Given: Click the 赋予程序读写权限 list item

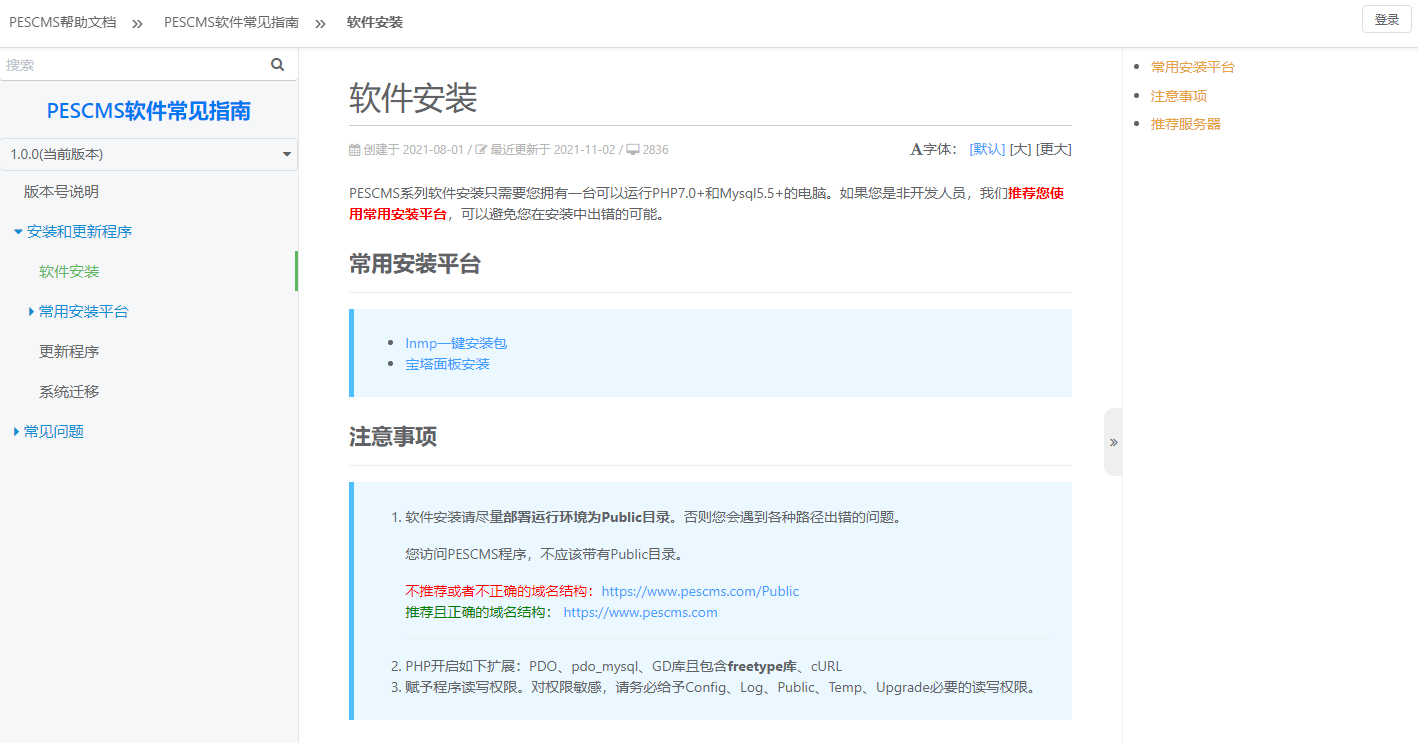Looking at the screenshot, I should click(x=721, y=687).
